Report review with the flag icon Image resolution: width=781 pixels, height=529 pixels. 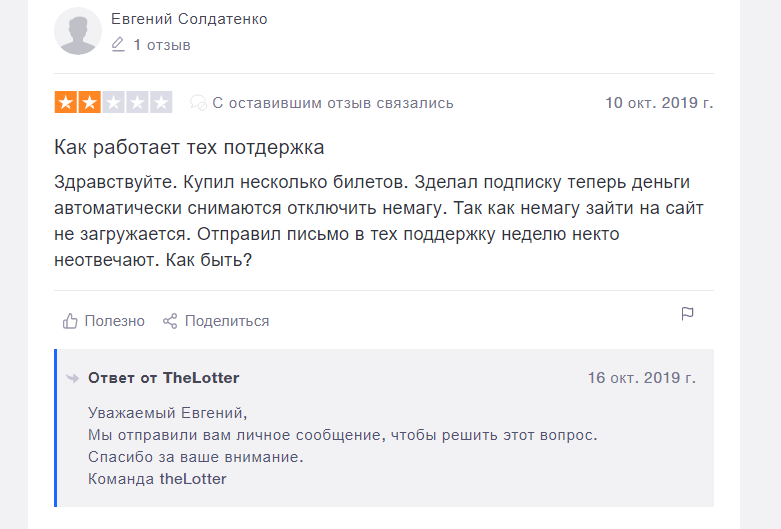click(x=687, y=314)
